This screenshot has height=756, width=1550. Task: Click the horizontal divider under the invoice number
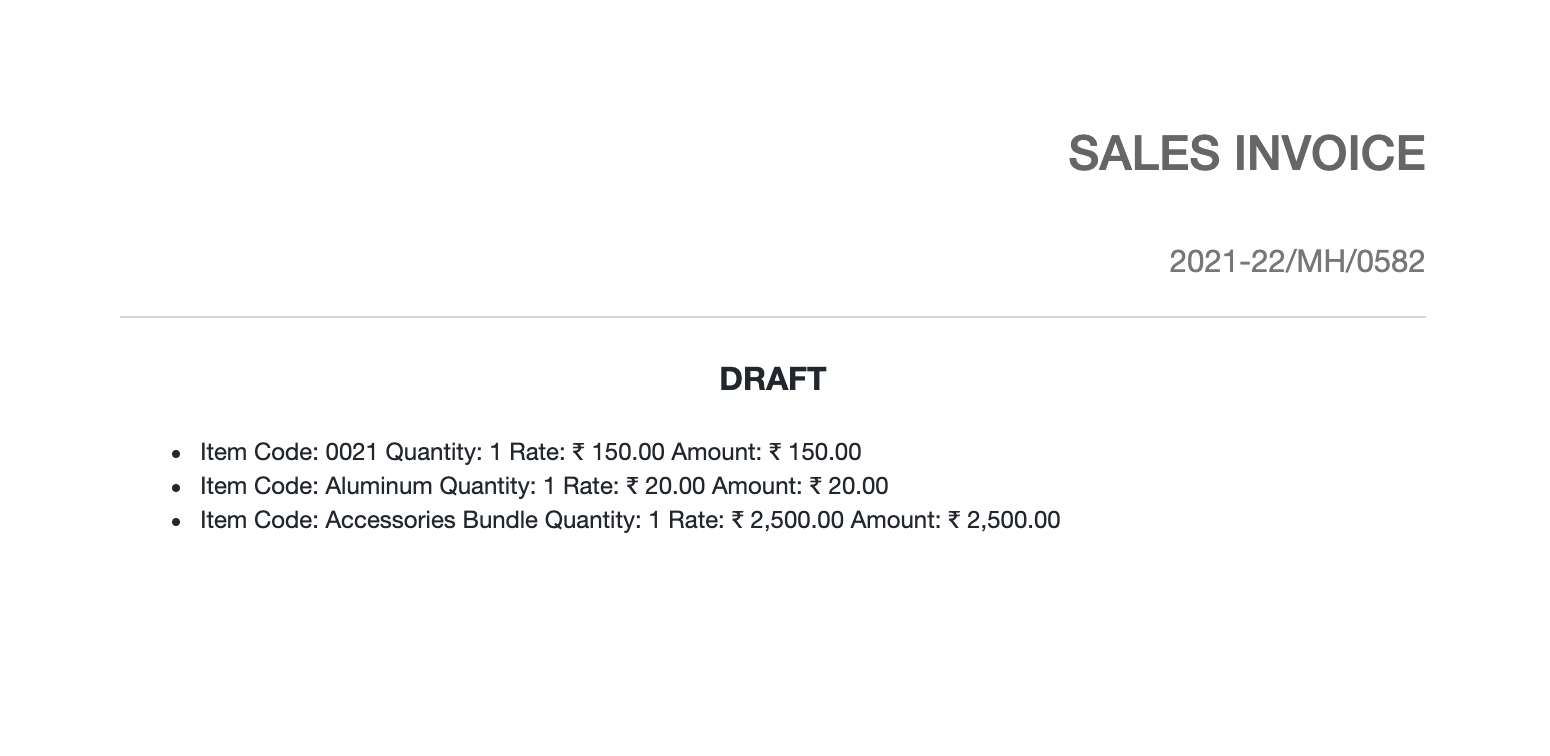coord(772,317)
